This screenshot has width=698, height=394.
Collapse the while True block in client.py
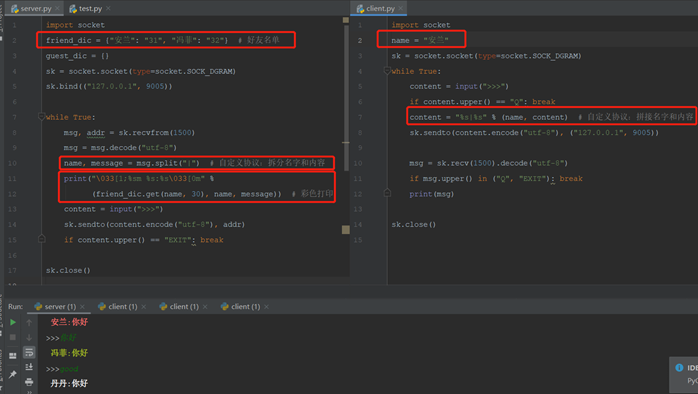[x=387, y=70]
